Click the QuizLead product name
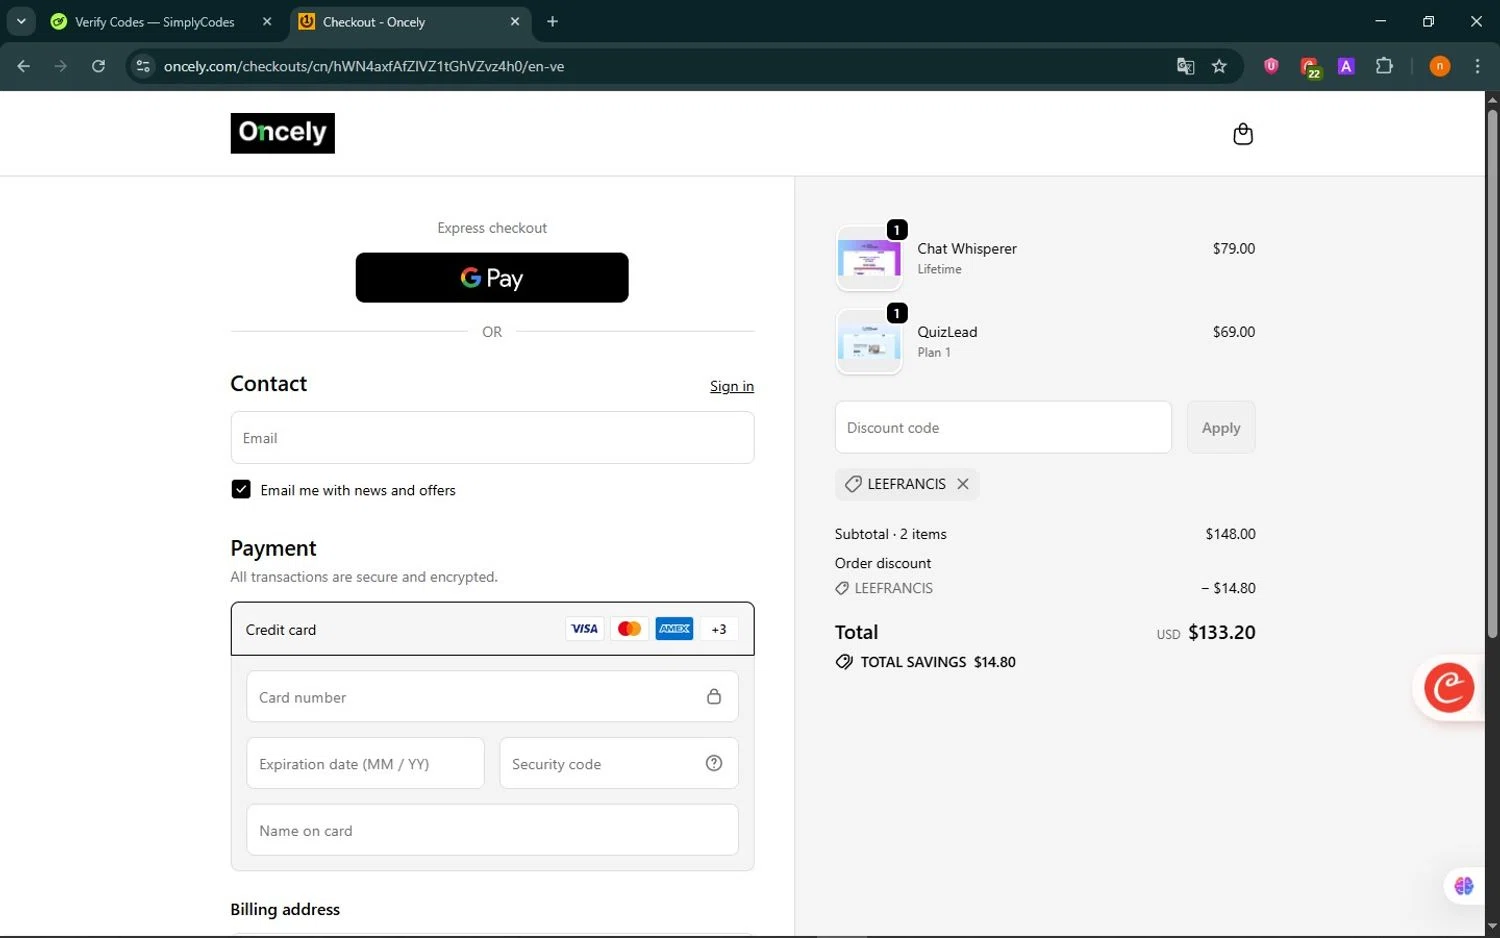This screenshot has height=938, width=1500. point(947,332)
